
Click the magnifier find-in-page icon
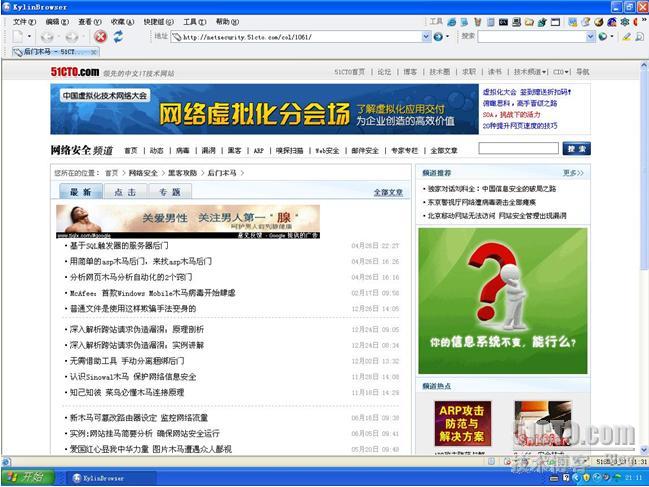(x=639, y=37)
